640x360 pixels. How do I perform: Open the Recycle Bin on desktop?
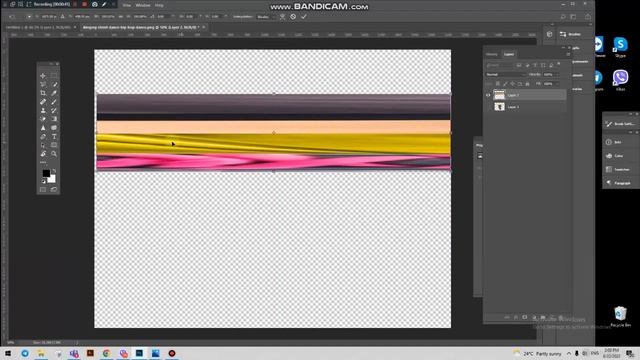(620, 317)
